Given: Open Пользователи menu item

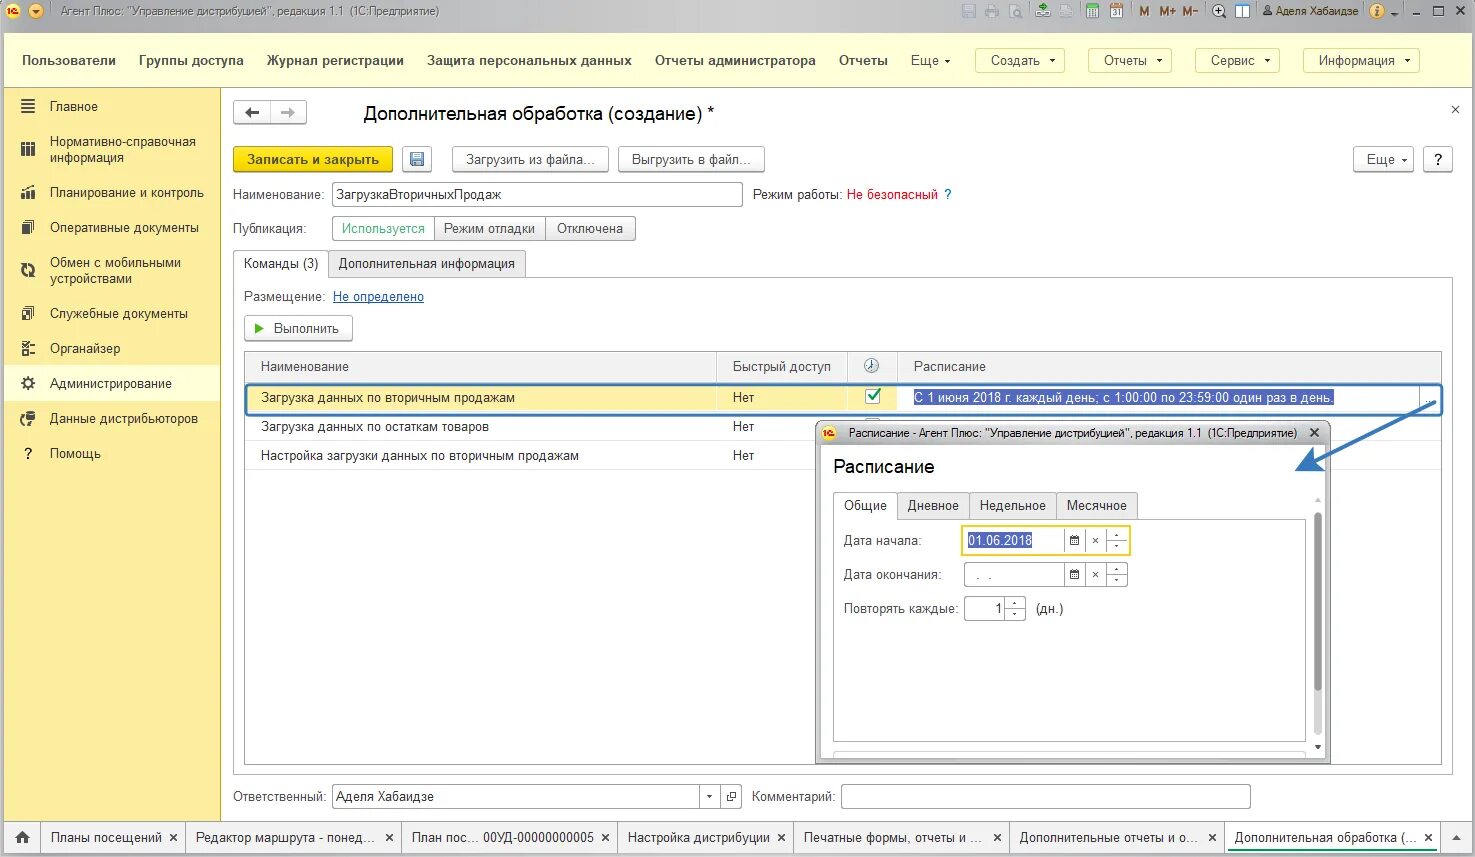Looking at the screenshot, I should (x=69, y=60).
